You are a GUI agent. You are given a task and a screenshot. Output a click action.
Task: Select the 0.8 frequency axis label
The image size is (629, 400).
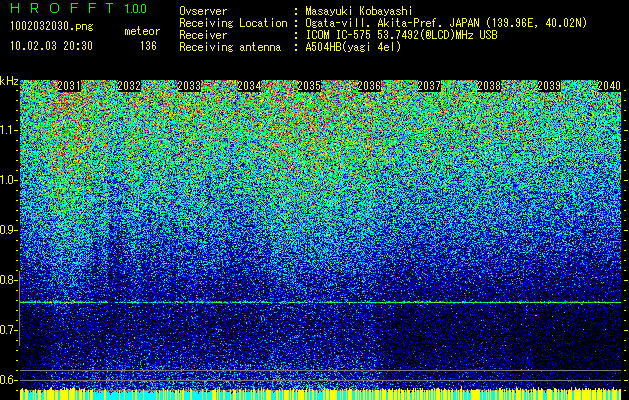(x=9, y=280)
